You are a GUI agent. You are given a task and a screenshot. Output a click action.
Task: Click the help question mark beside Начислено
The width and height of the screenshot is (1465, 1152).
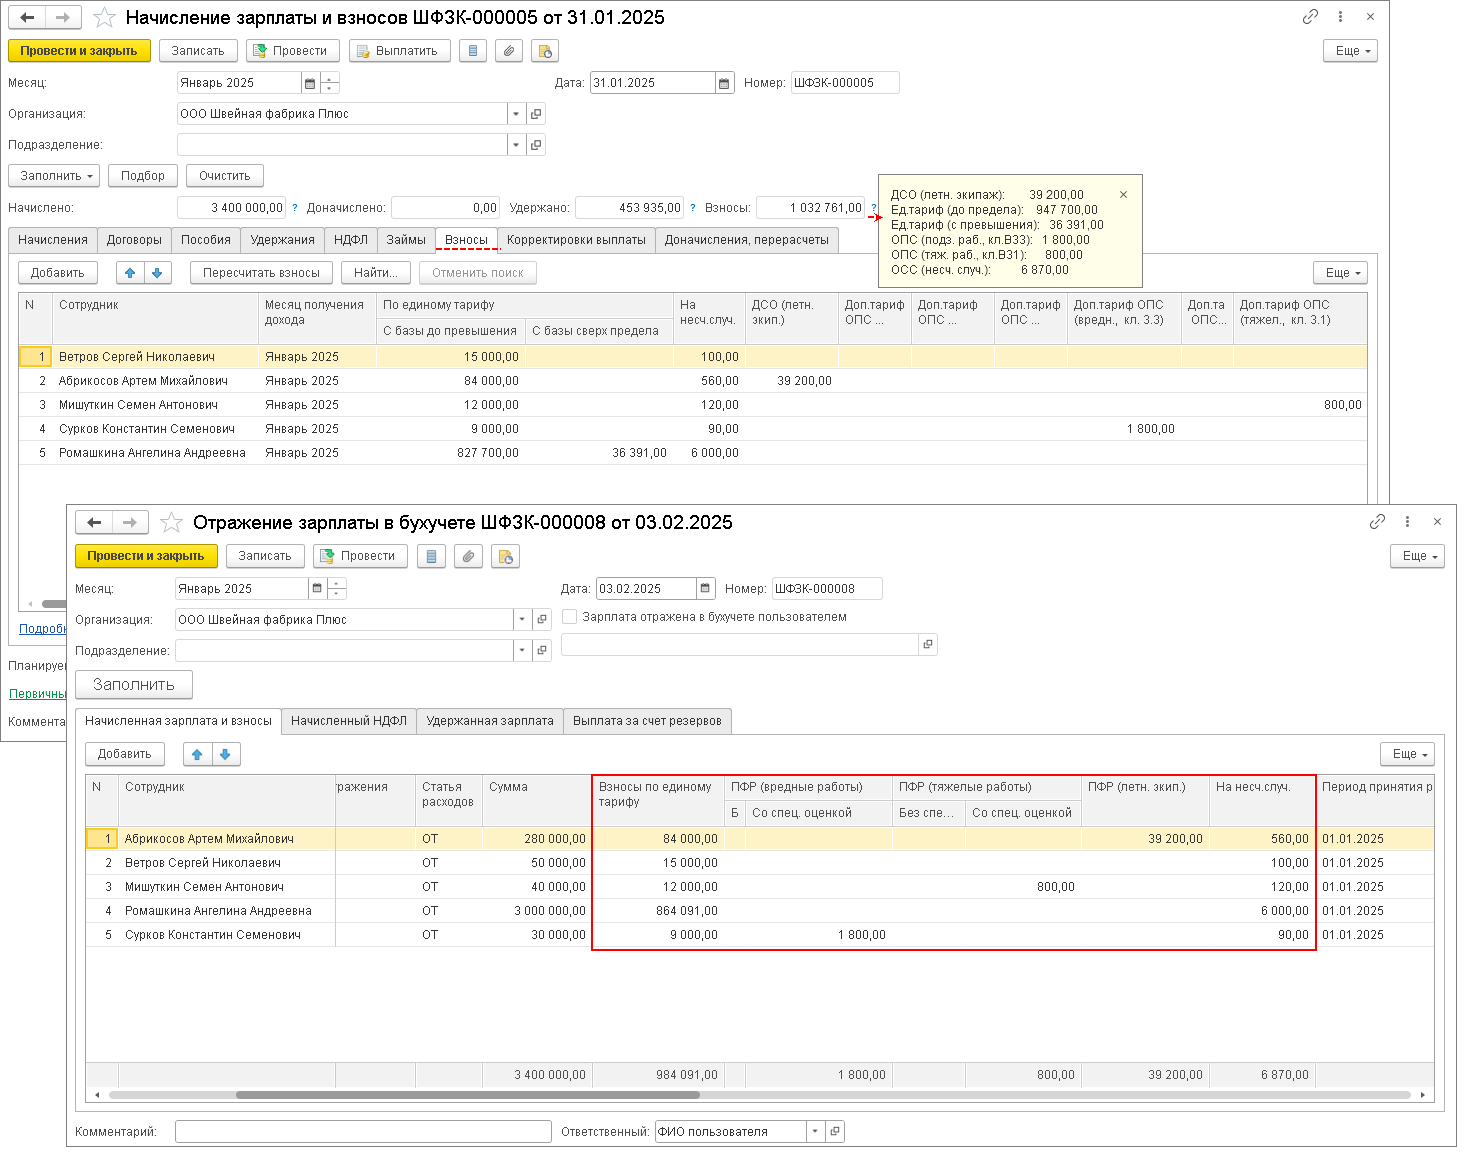point(295,208)
